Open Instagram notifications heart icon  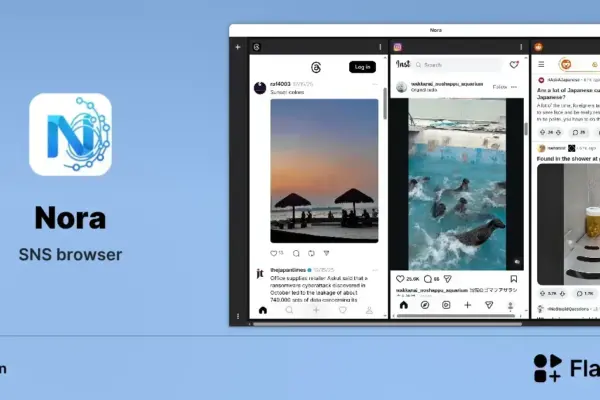tap(514, 65)
